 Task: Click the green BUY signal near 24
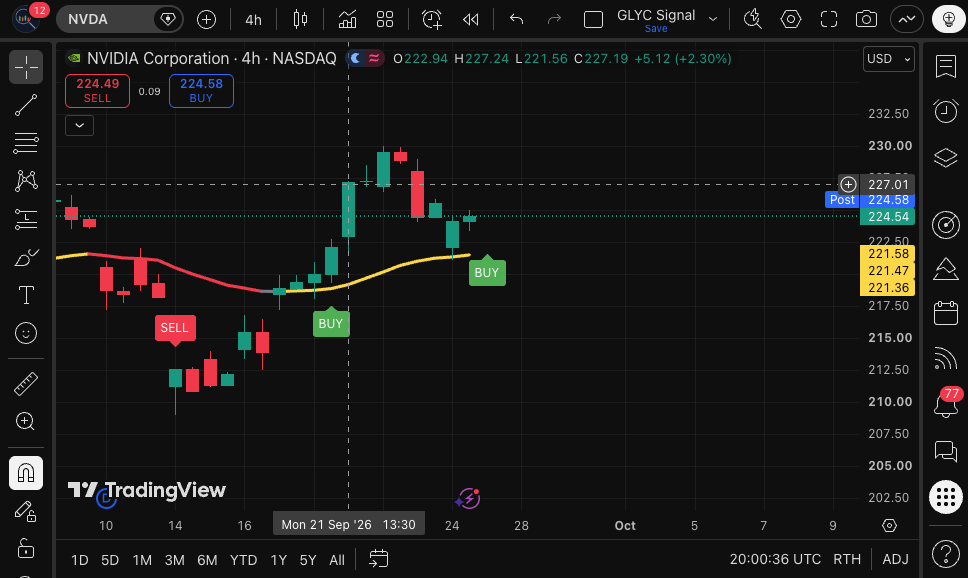tap(487, 272)
